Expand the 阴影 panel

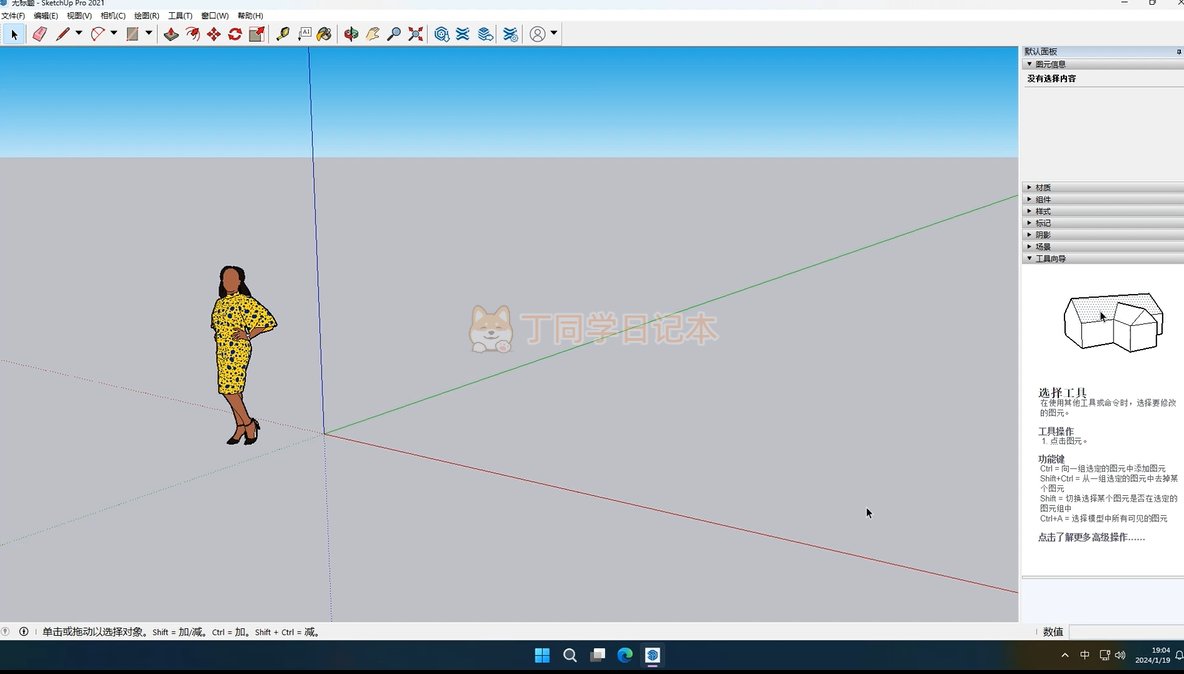[1043, 235]
